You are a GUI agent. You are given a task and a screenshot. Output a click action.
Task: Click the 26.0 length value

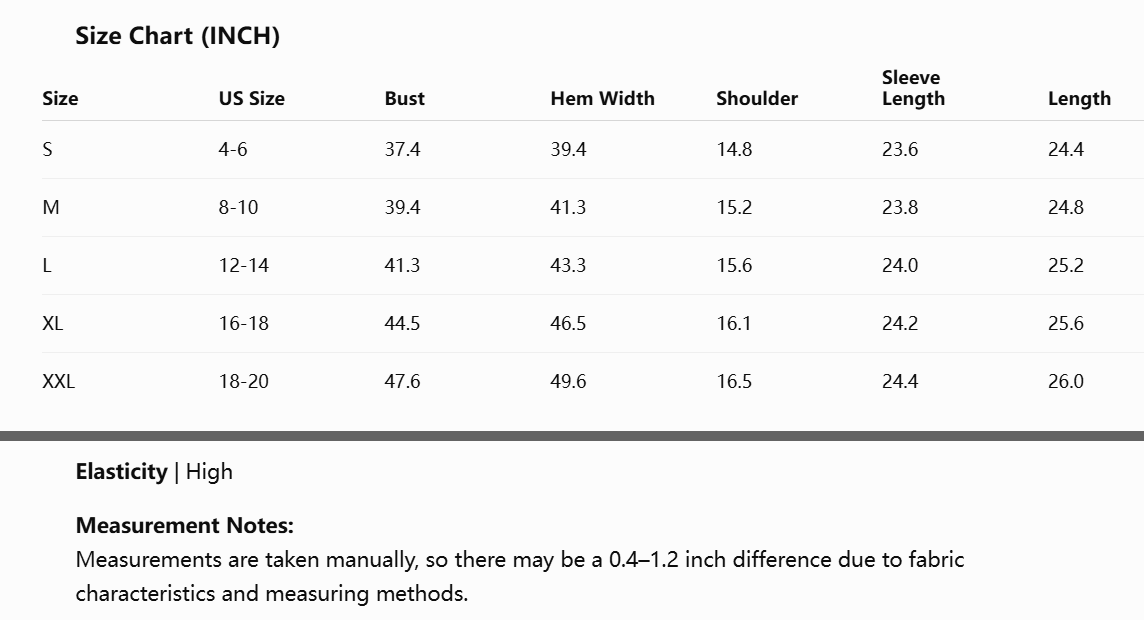pyautogui.click(x=1065, y=381)
